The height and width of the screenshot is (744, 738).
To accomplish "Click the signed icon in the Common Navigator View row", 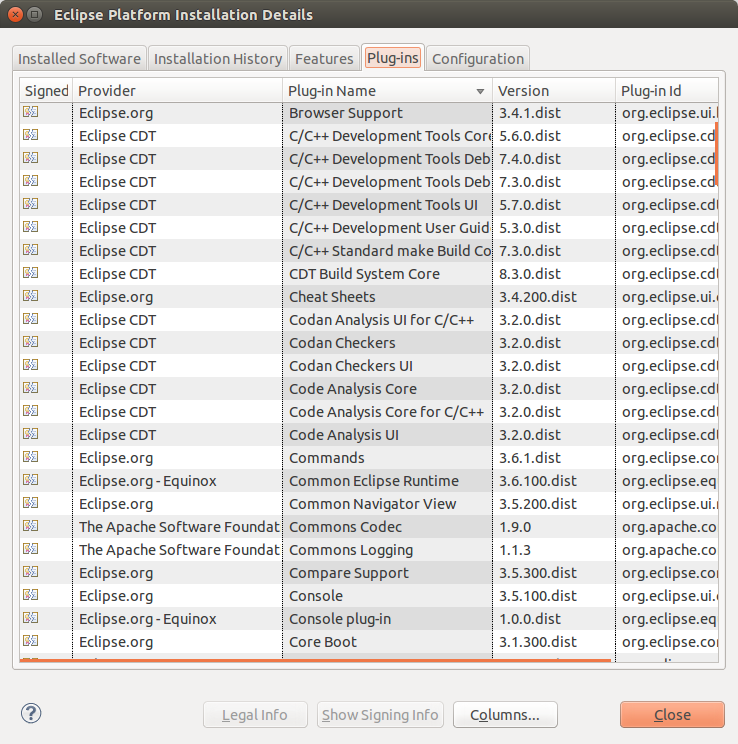I will (x=30, y=503).
